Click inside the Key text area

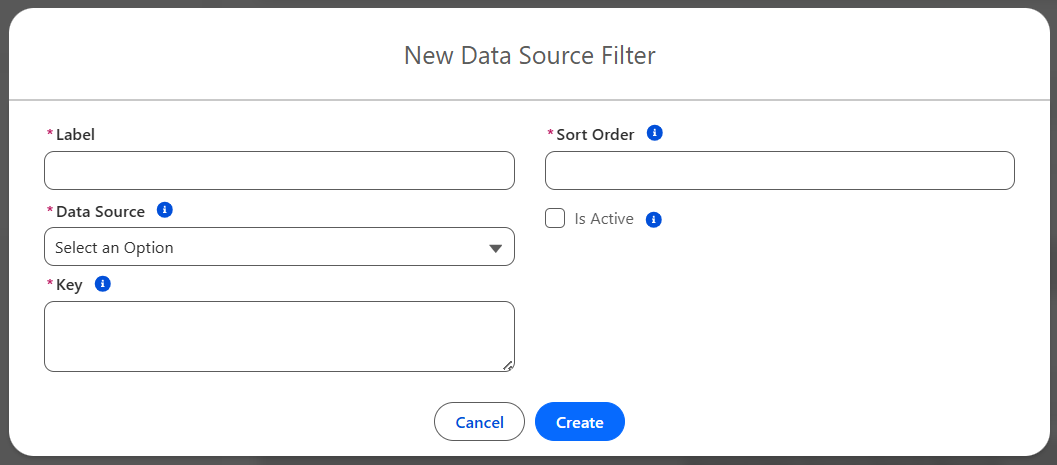pos(279,336)
